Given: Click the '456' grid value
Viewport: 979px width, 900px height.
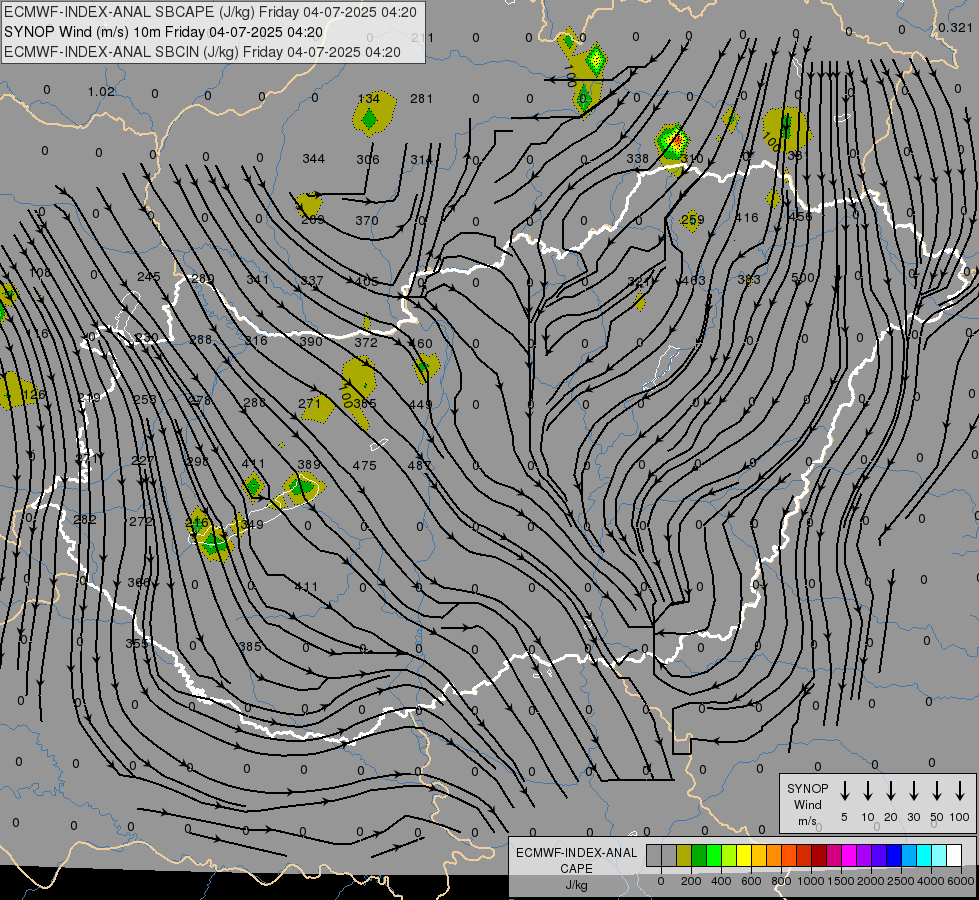Looking at the screenshot, I should pyautogui.click(x=800, y=217).
